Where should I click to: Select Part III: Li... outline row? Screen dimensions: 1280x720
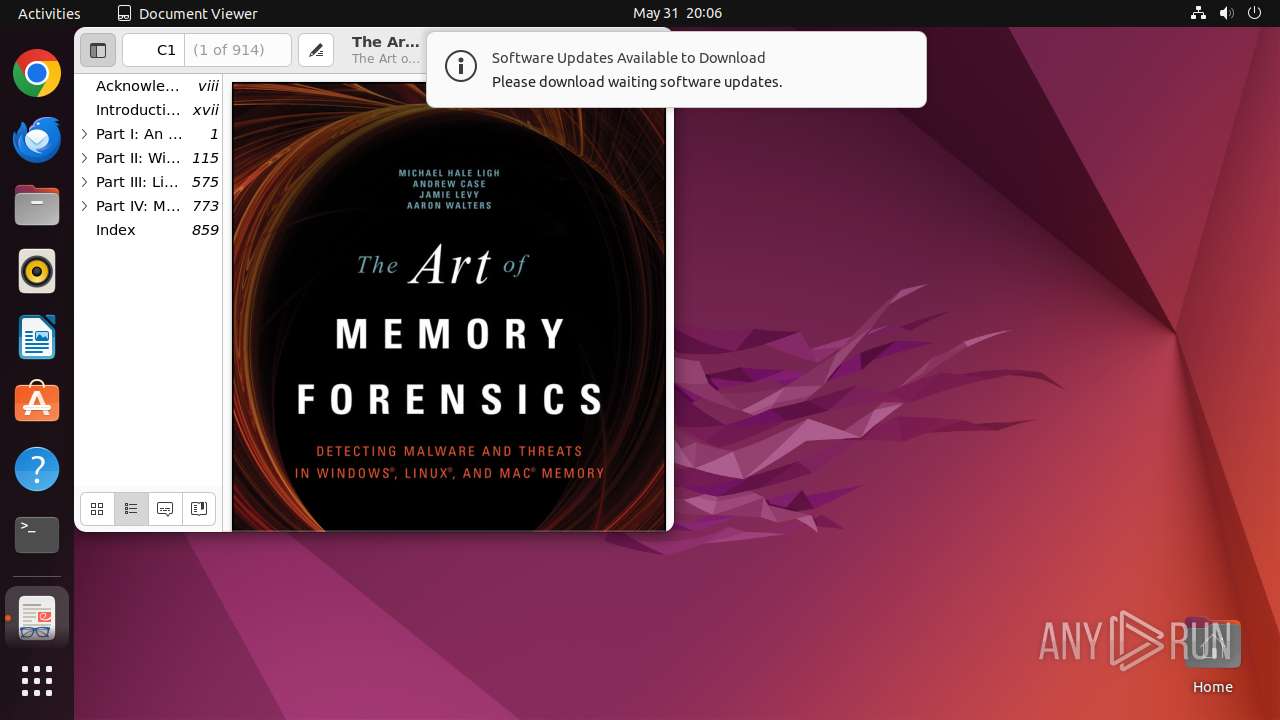click(x=149, y=182)
